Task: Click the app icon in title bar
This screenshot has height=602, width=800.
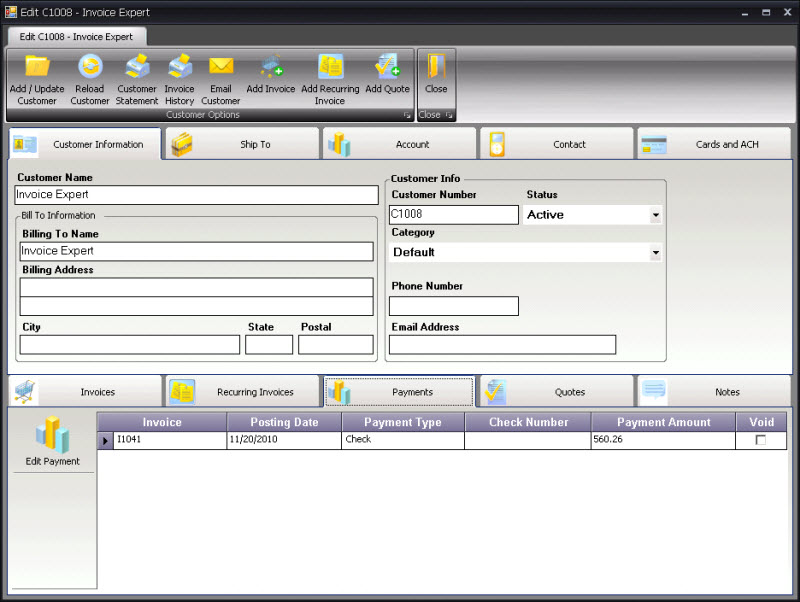Action: click(11, 12)
